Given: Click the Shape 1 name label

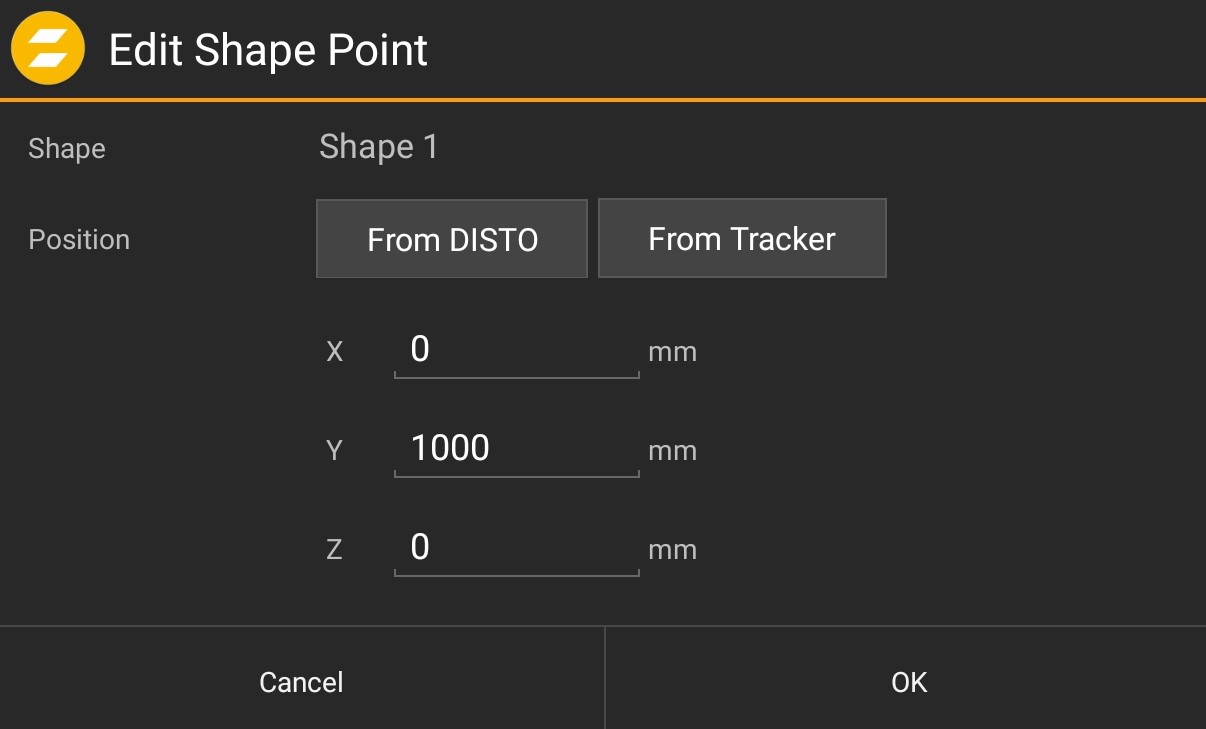Looking at the screenshot, I should point(378,147).
